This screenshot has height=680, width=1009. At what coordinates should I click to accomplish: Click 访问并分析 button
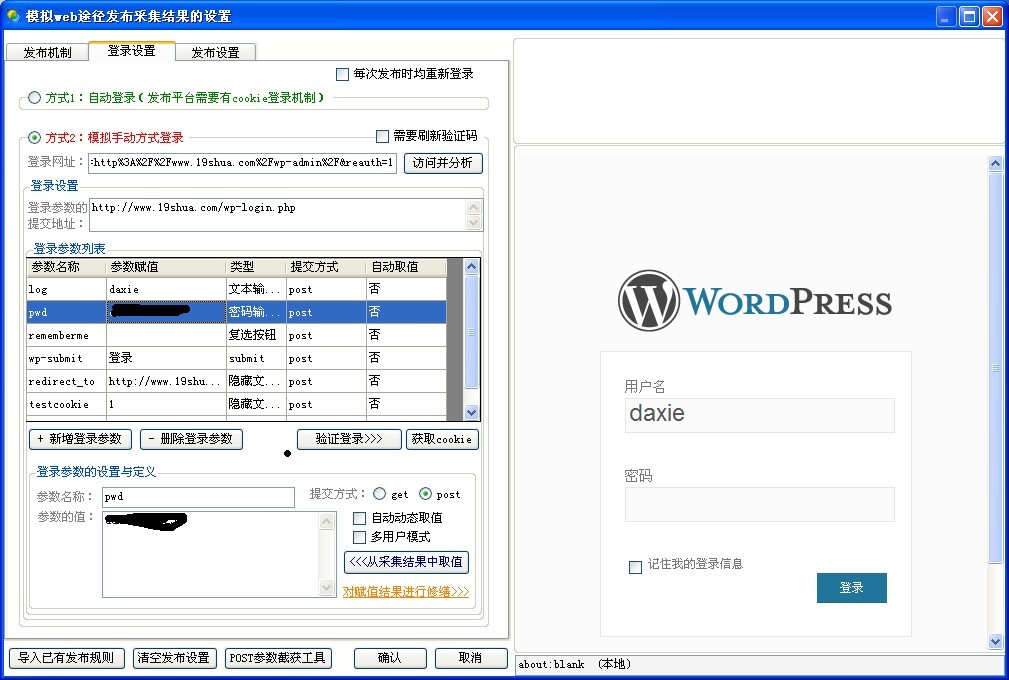click(x=443, y=162)
